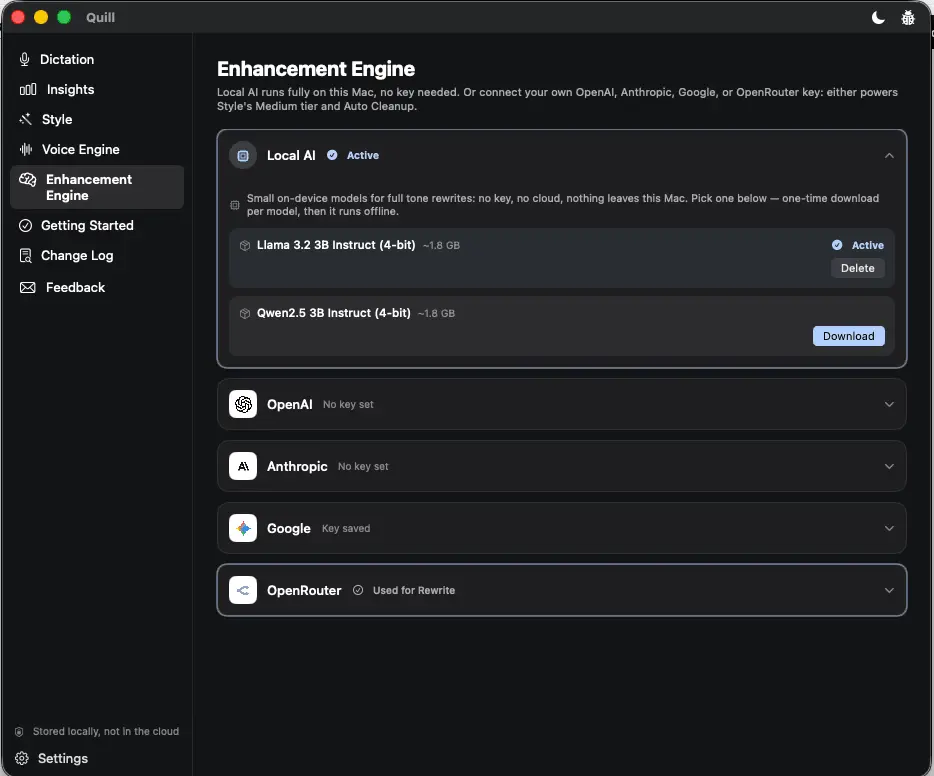Image resolution: width=934 pixels, height=776 pixels.
Task: Click the Qwen2.5 3B Instruct model name
Action: [x=334, y=313]
